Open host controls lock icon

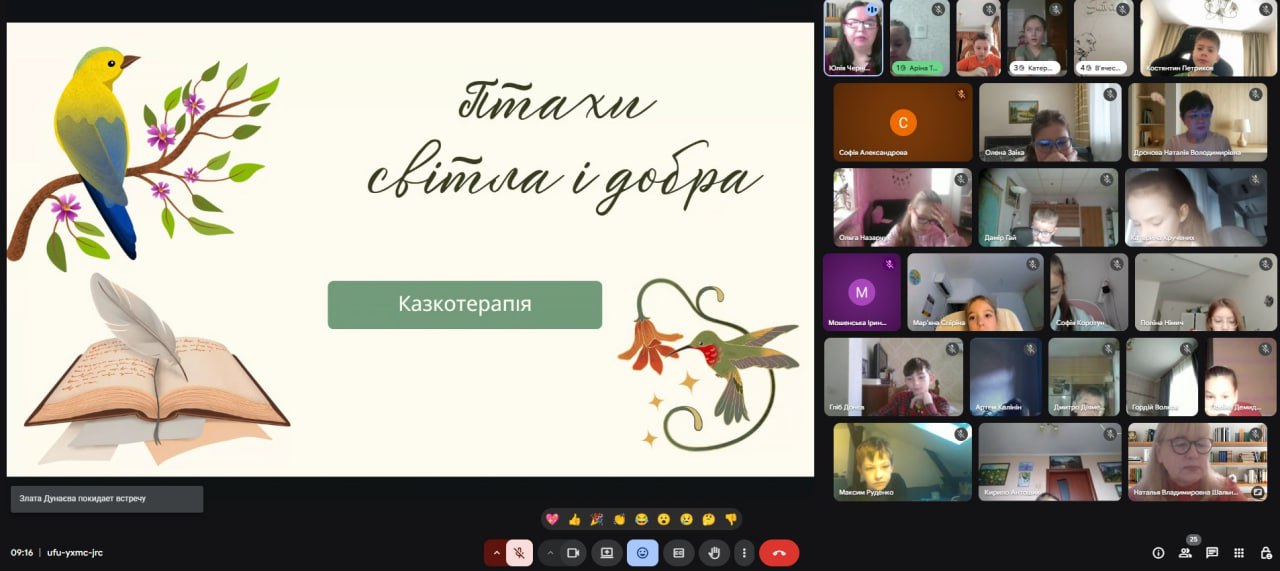click(1264, 552)
